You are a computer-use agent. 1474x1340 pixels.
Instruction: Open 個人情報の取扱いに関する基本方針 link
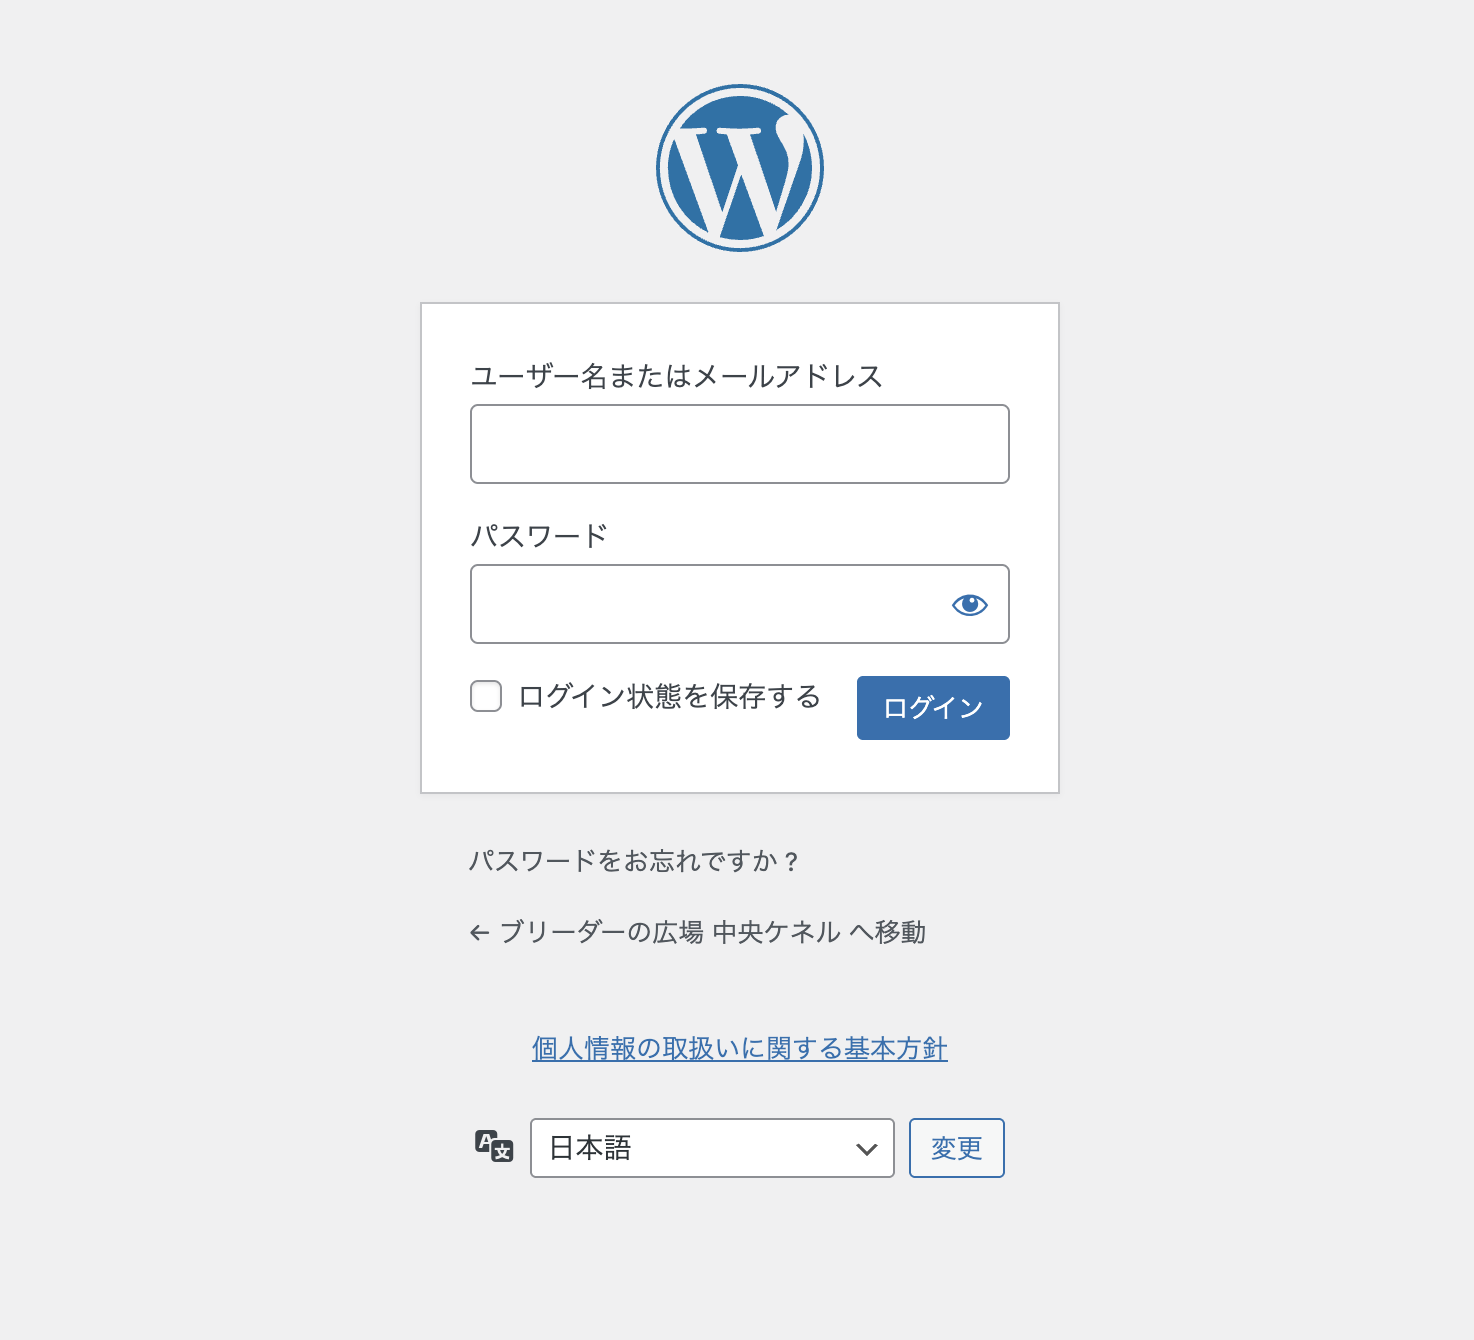pyautogui.click(x=740, y=1048)
